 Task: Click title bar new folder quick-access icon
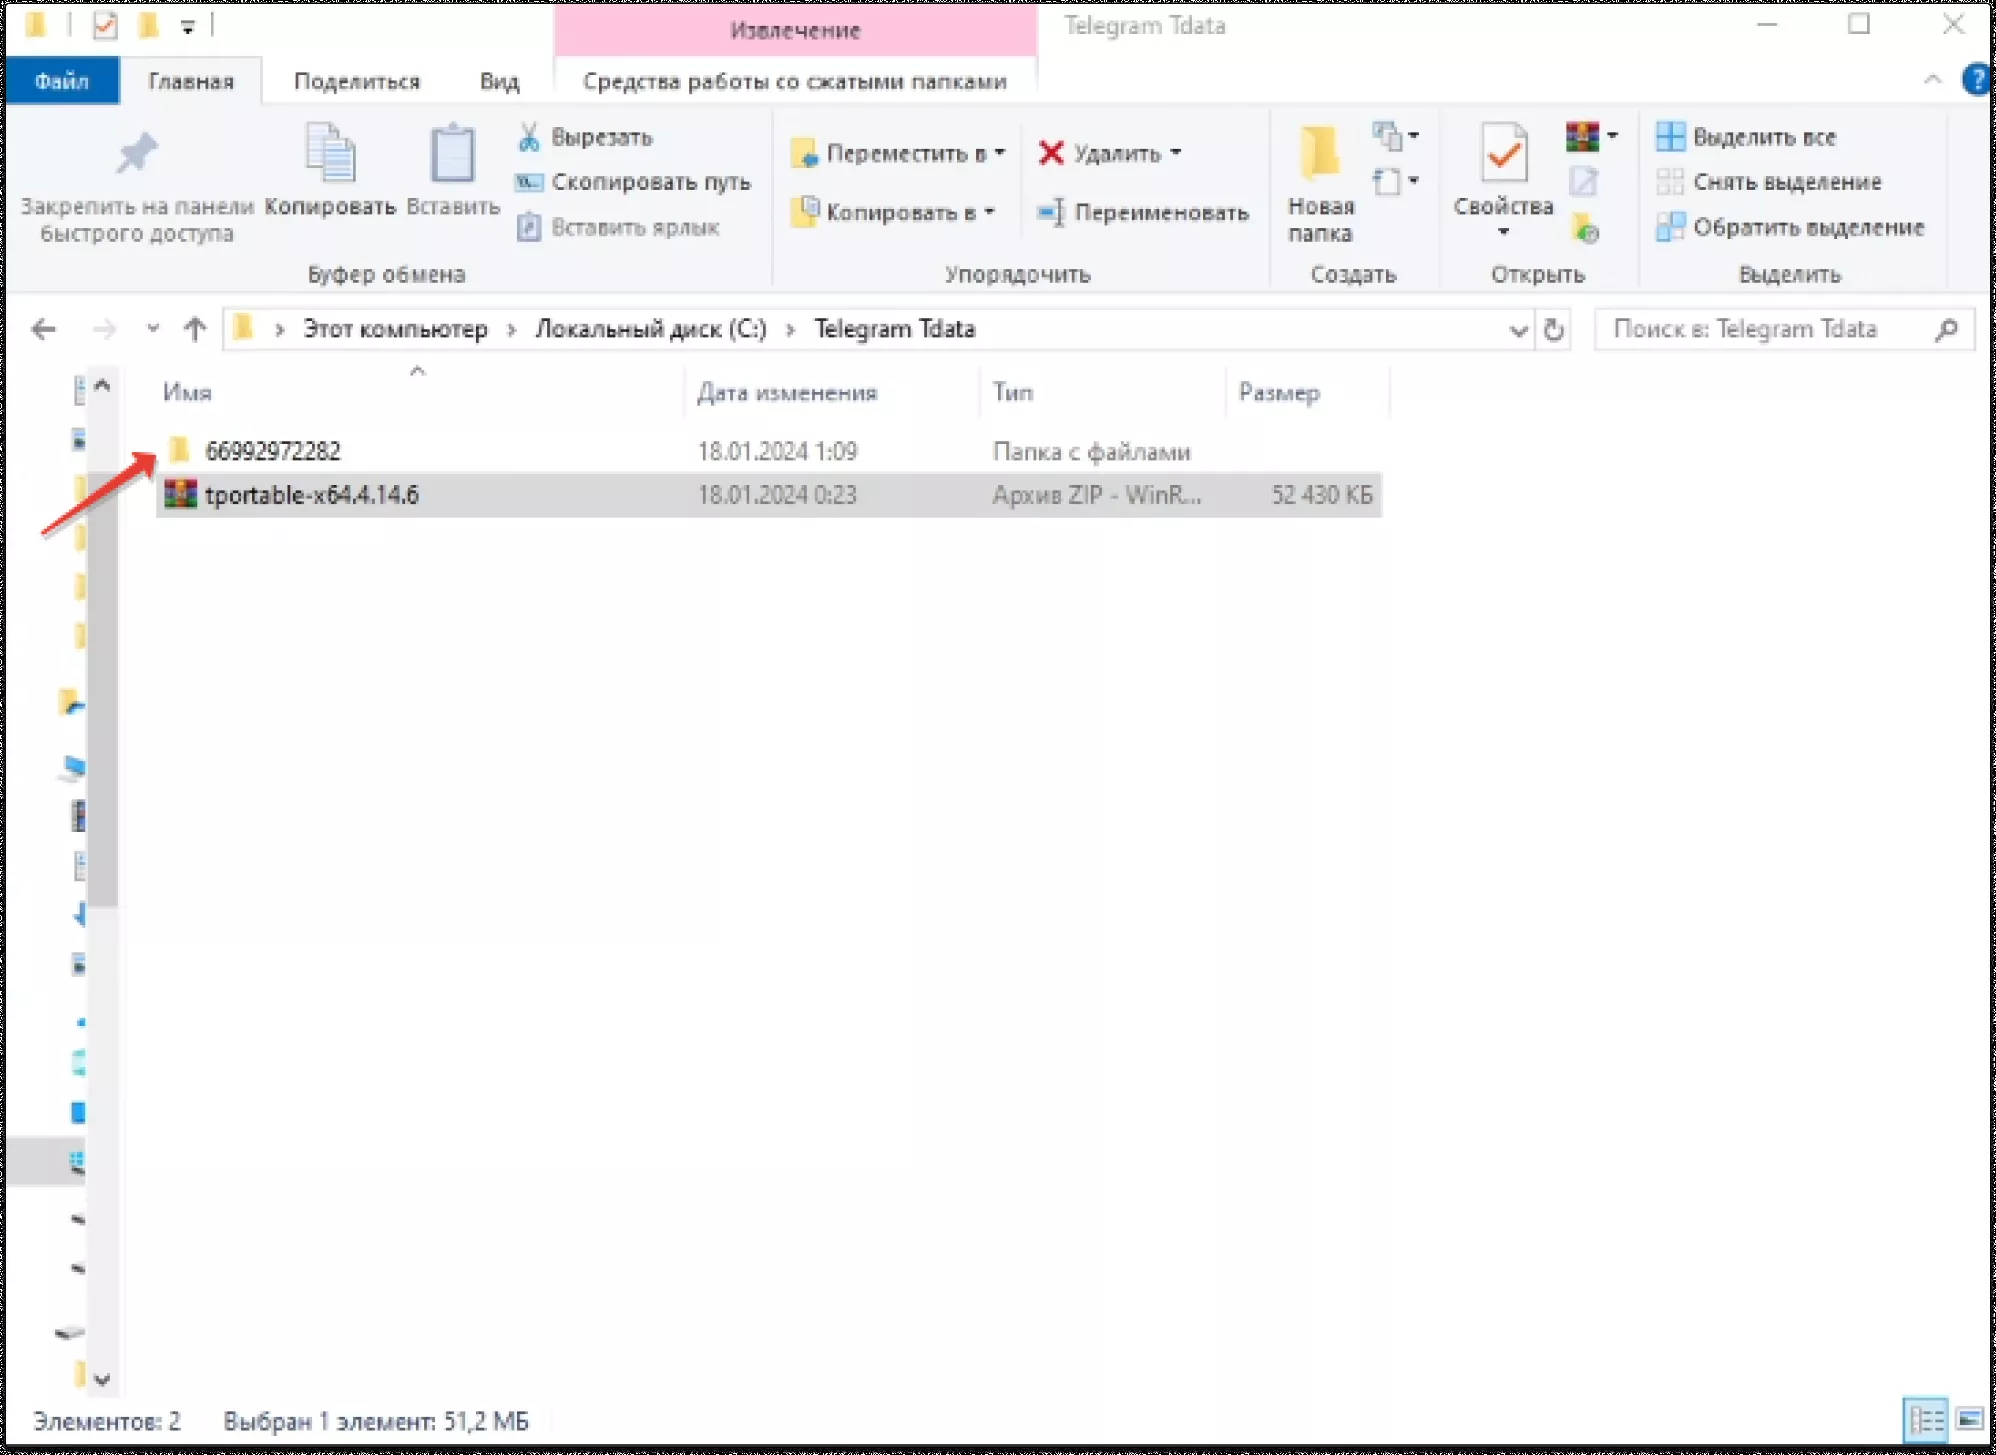tap(148, 25)
